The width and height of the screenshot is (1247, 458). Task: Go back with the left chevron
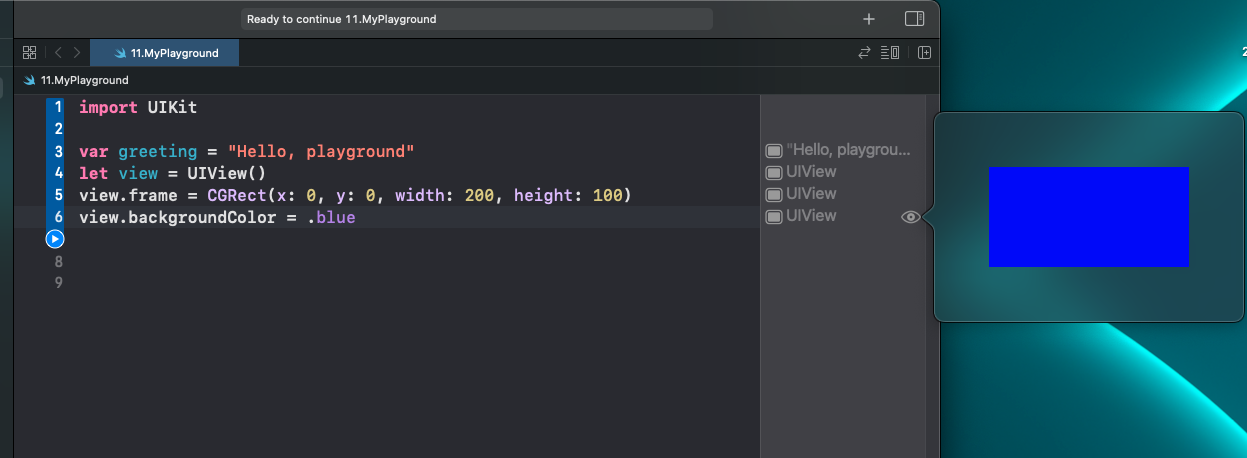click(58, 53)
